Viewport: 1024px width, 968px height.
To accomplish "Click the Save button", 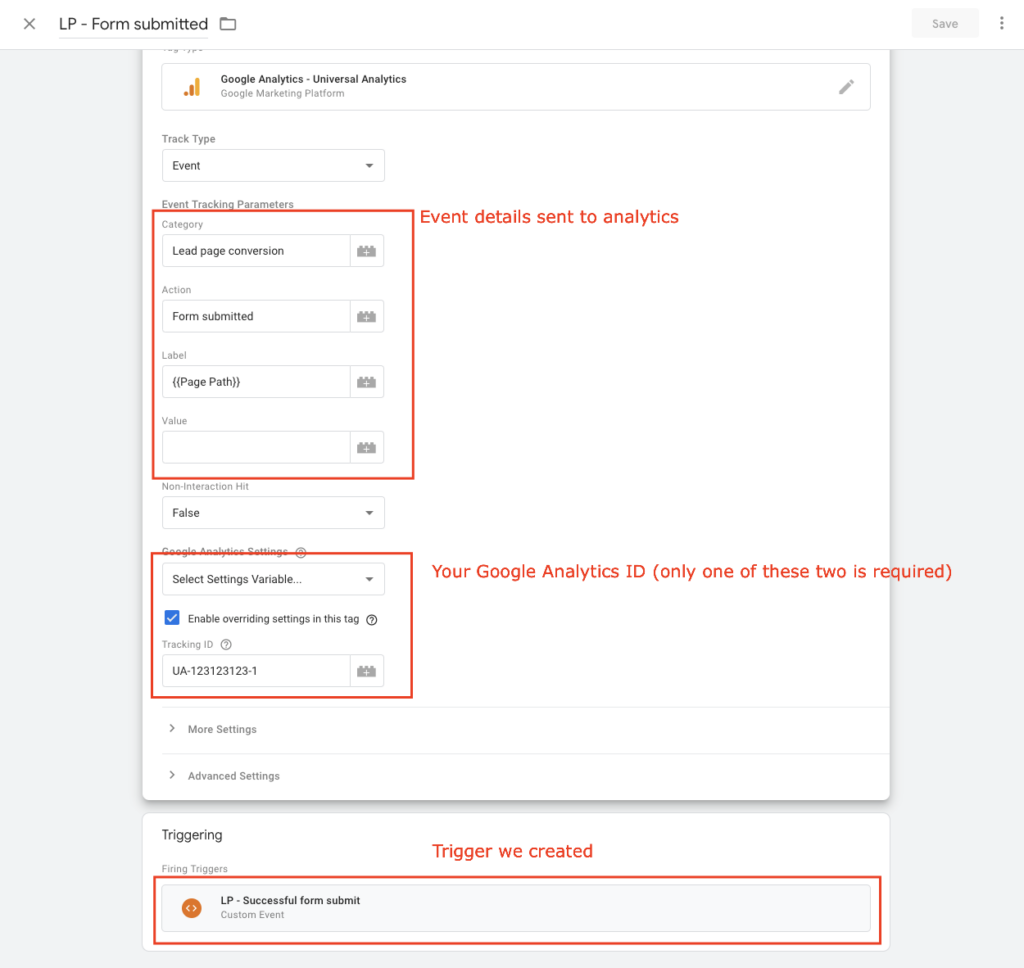I will 945,24.
